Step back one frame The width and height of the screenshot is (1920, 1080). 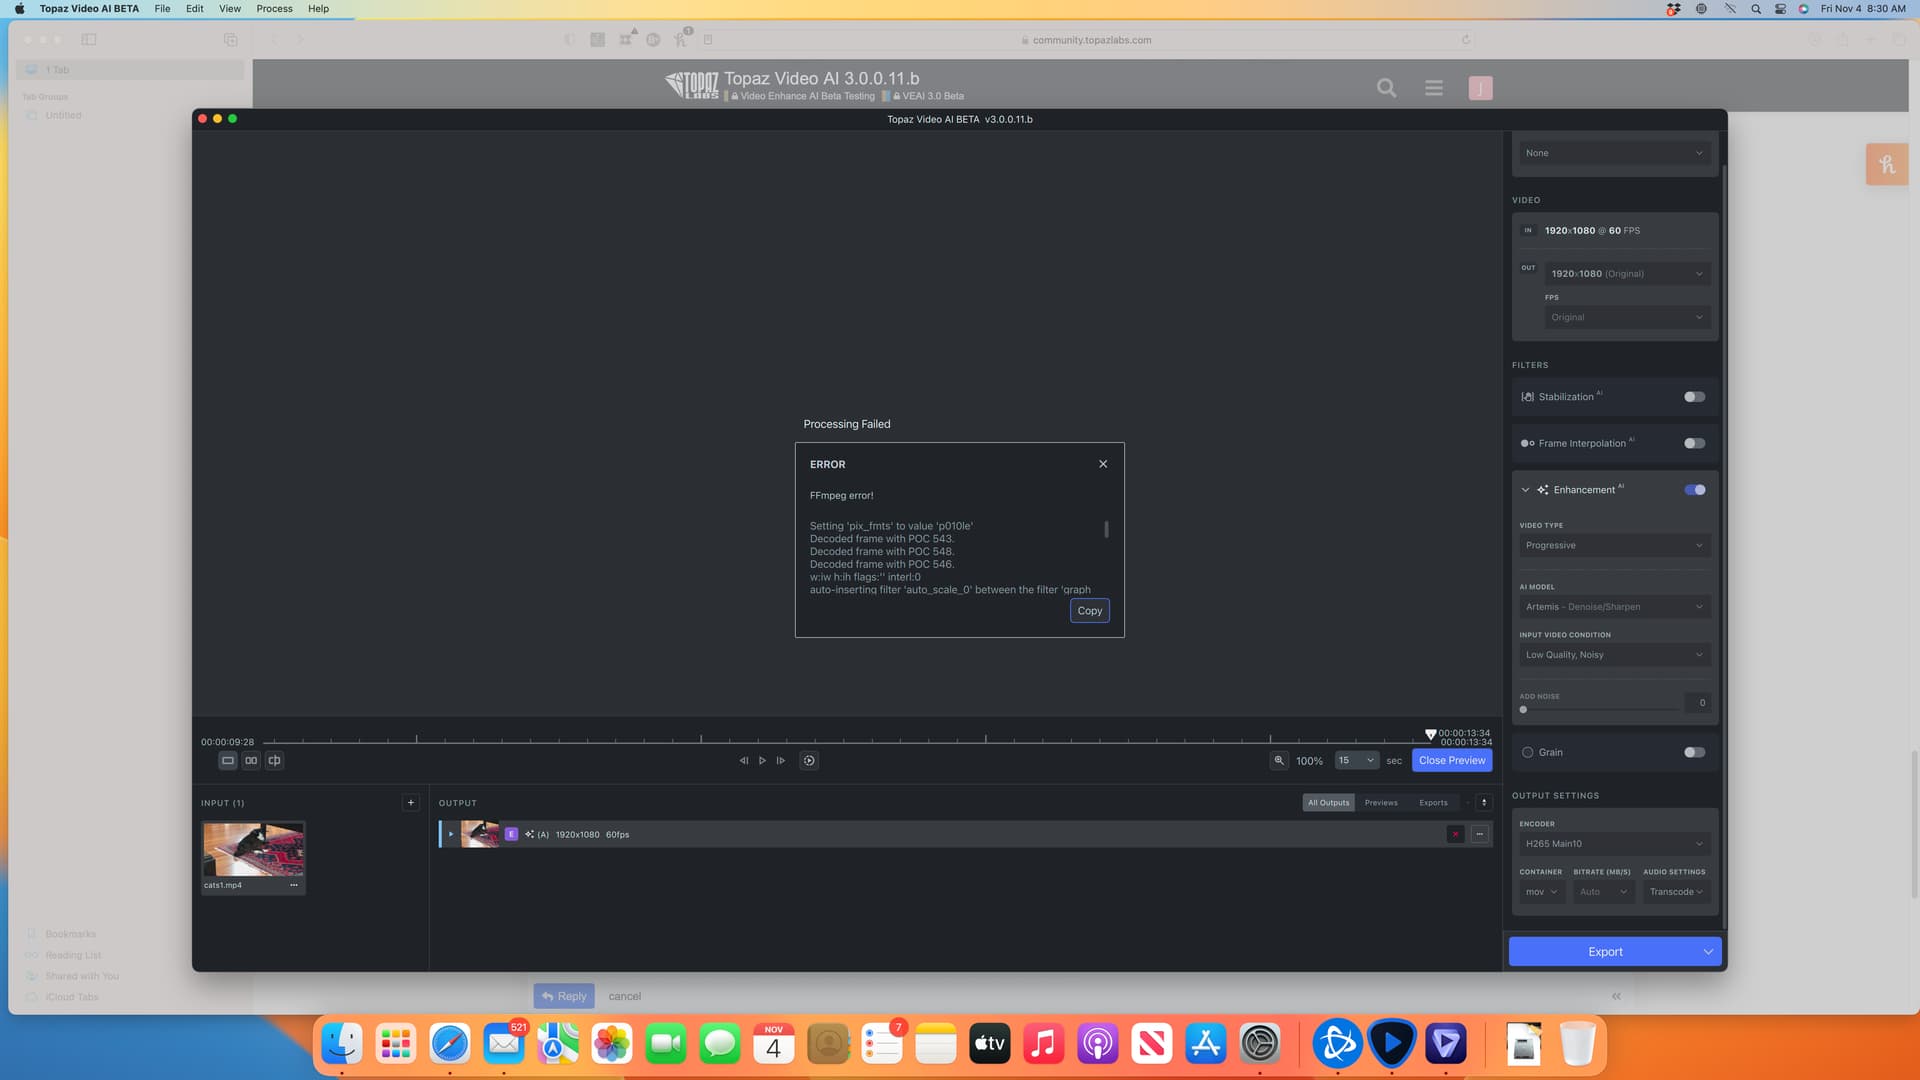click(743, 761)
